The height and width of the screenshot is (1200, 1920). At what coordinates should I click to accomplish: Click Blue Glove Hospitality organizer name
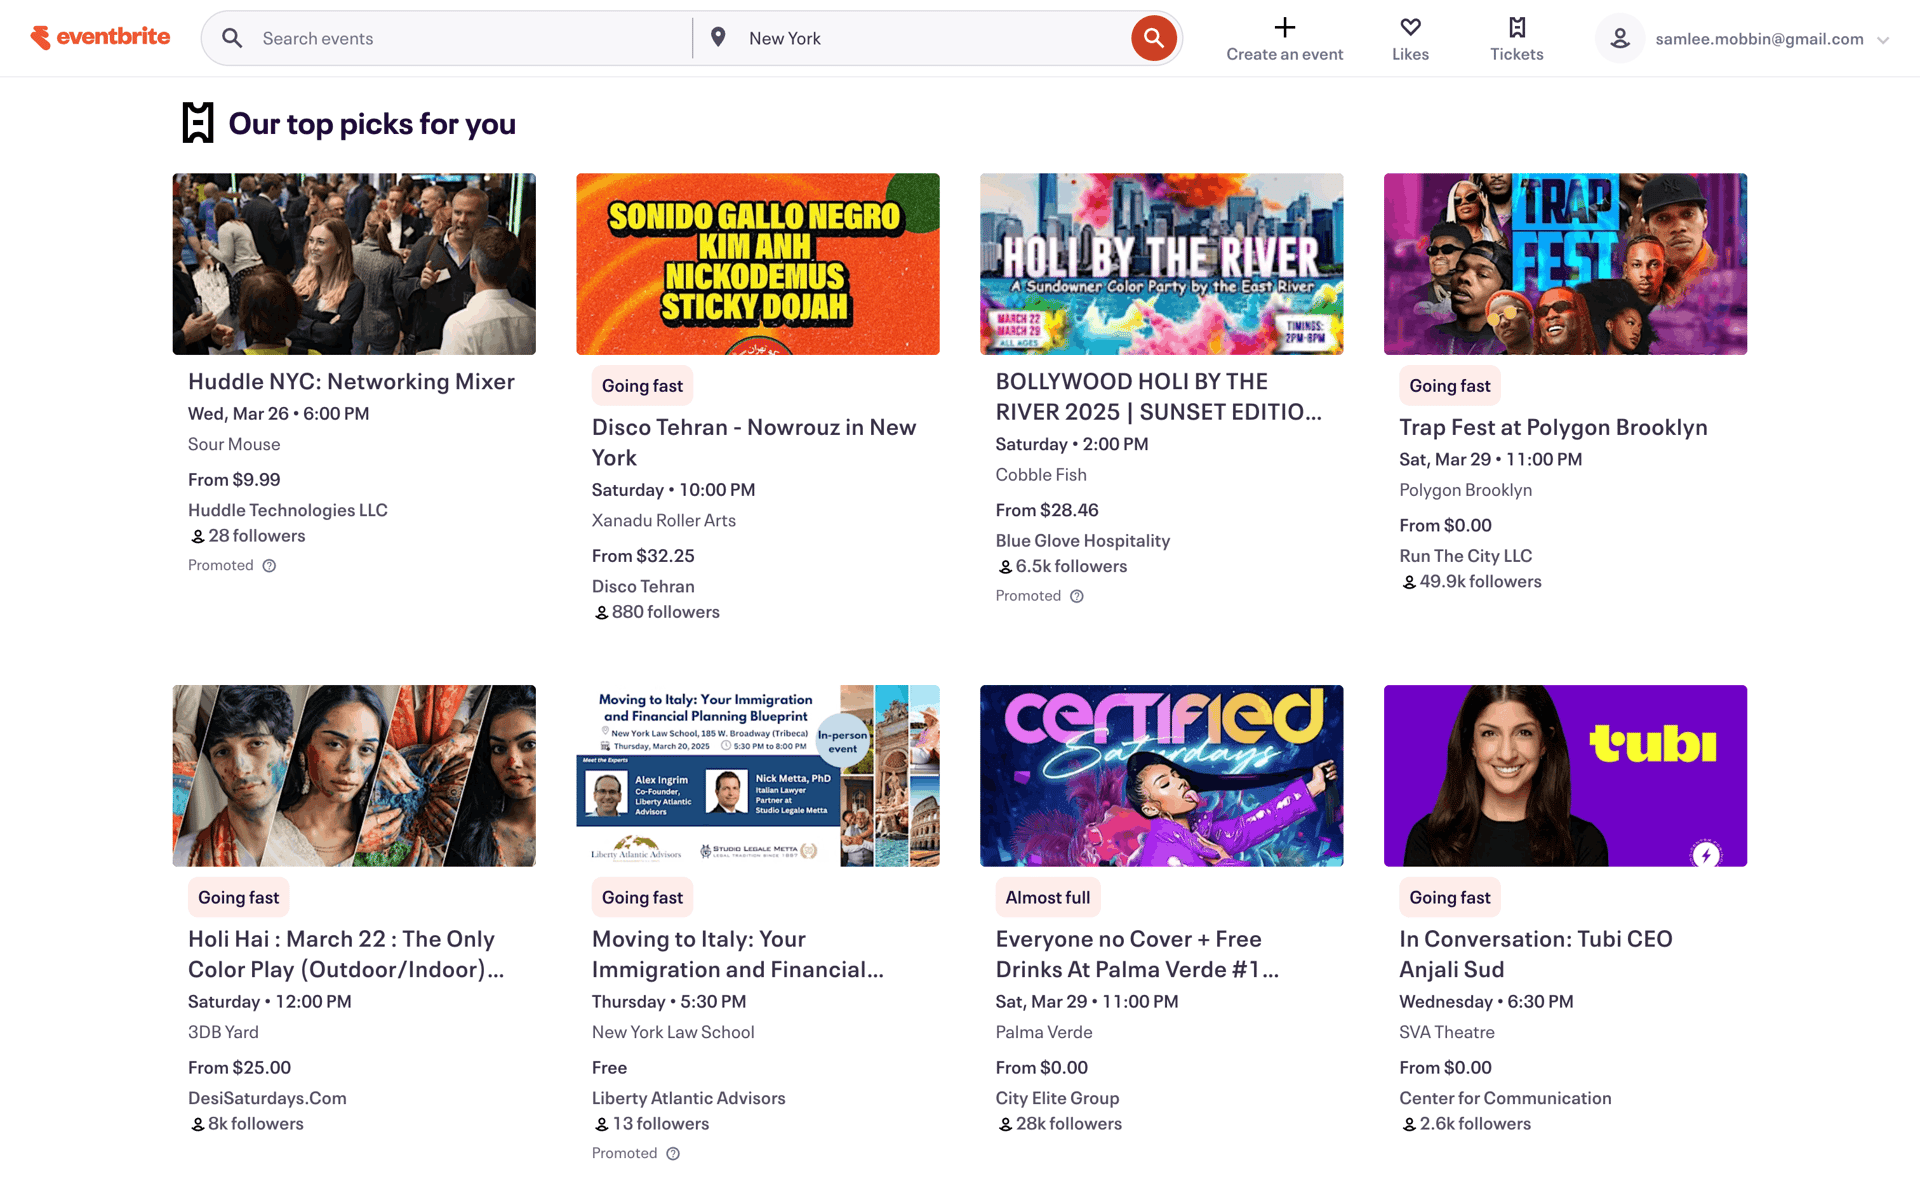point(1083,541)
